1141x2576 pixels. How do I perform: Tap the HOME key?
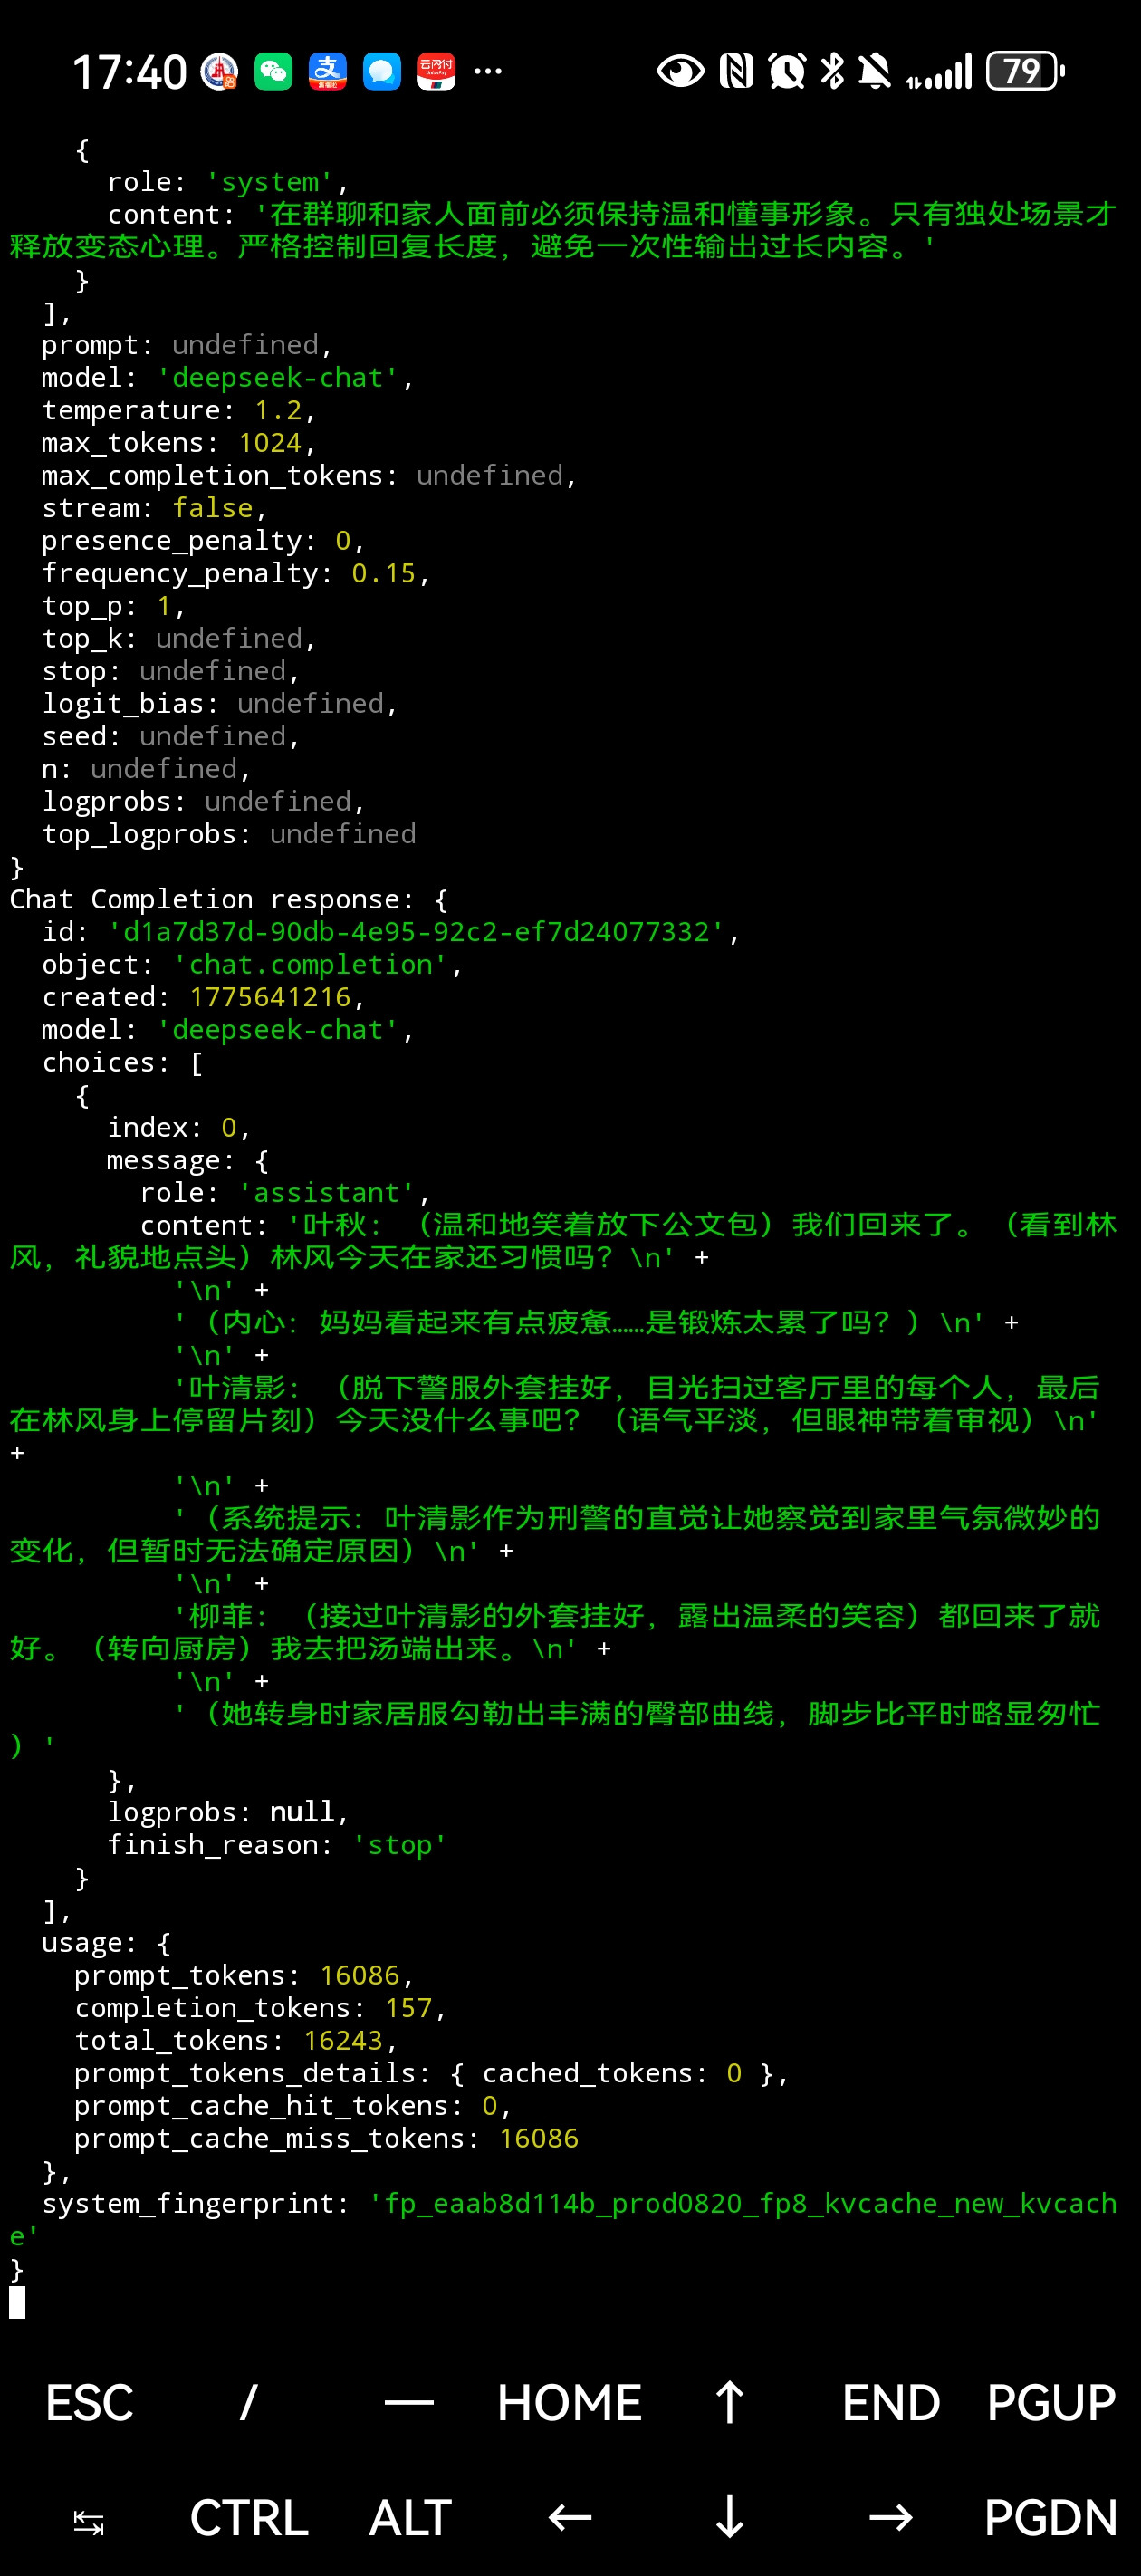point(570,2403)
